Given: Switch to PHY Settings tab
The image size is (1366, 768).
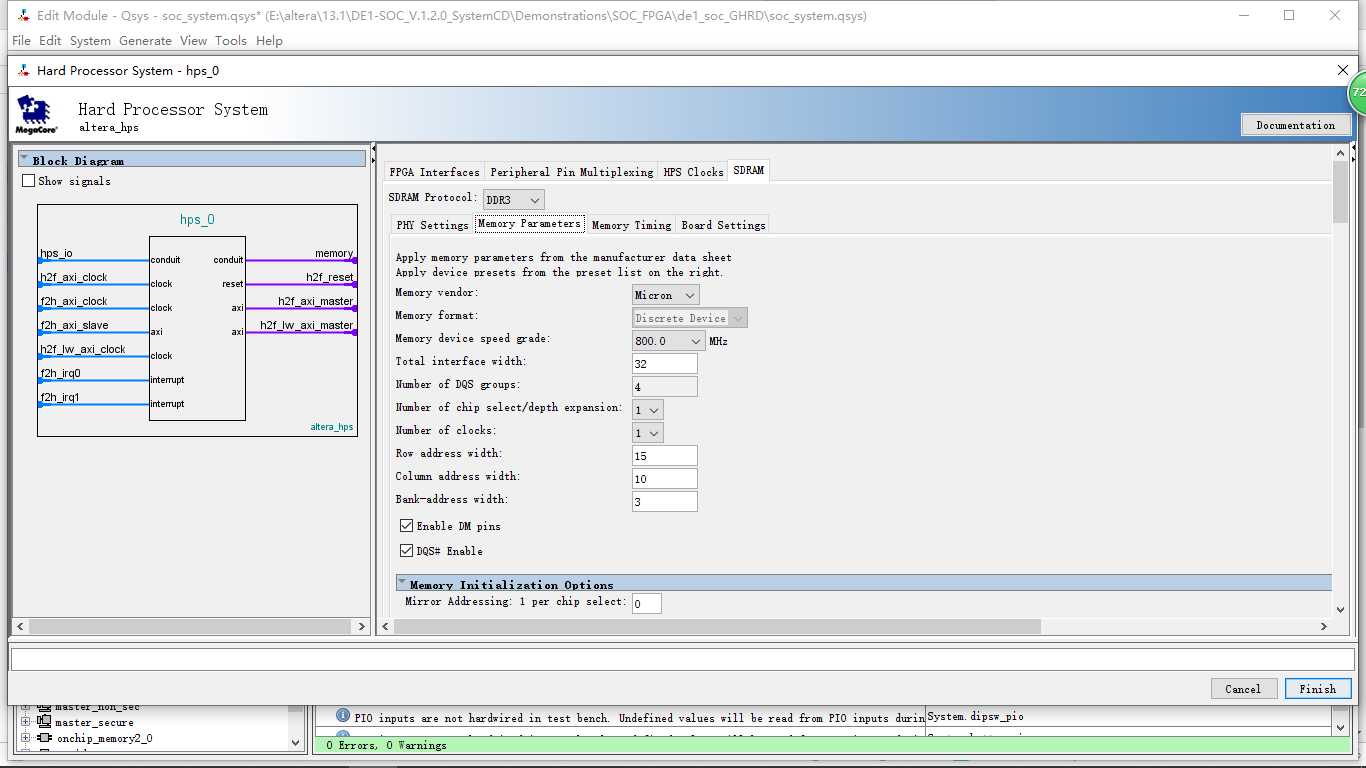Looking at the screenshot, I should (x=432, y=225).
